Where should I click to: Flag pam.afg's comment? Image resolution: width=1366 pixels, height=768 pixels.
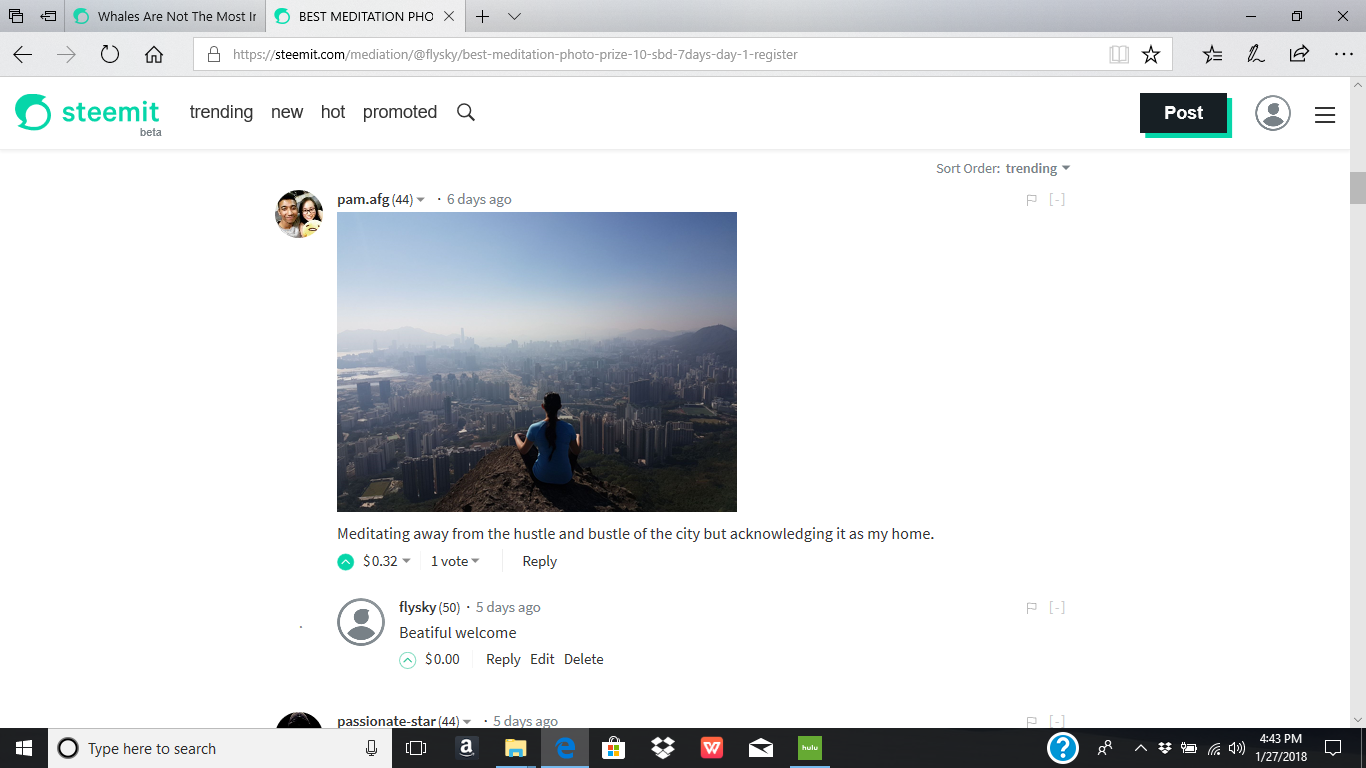click(1031, 200)
